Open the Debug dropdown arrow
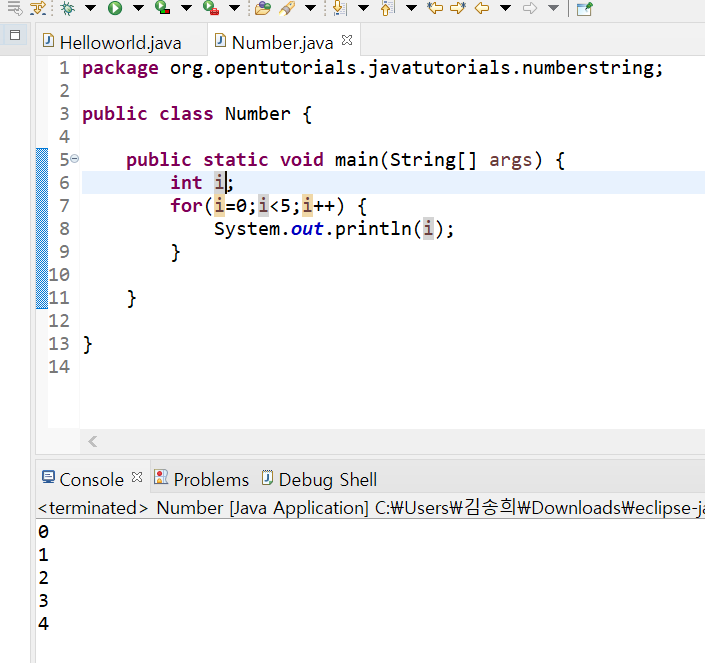 pos(90,8)
